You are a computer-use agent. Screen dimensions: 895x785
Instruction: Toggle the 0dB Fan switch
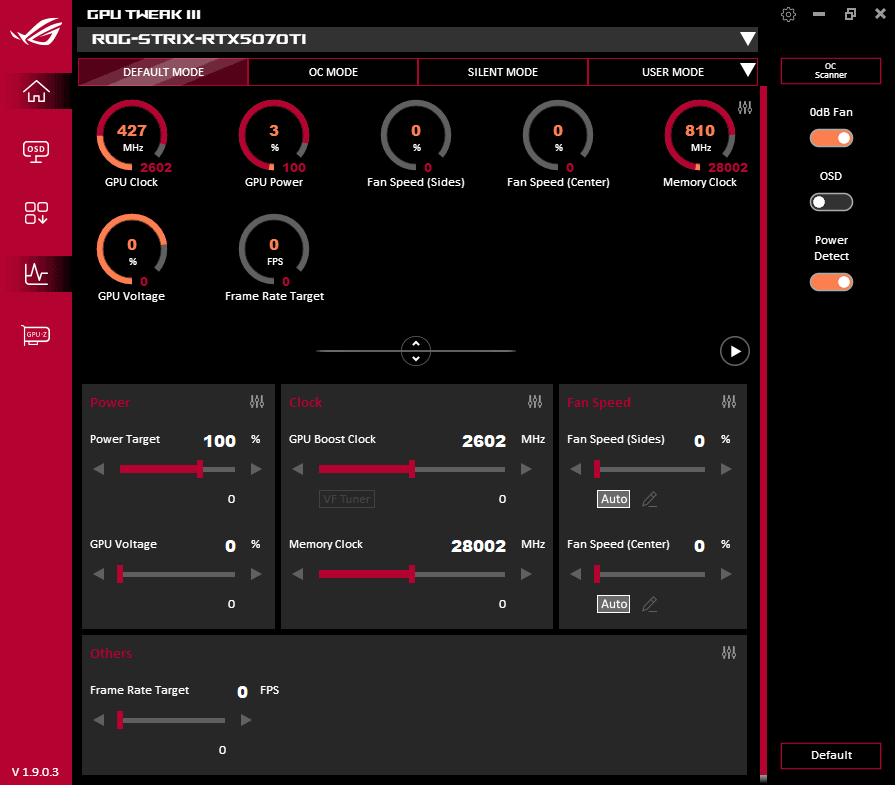pyautogui.click(x=831, y=138)
